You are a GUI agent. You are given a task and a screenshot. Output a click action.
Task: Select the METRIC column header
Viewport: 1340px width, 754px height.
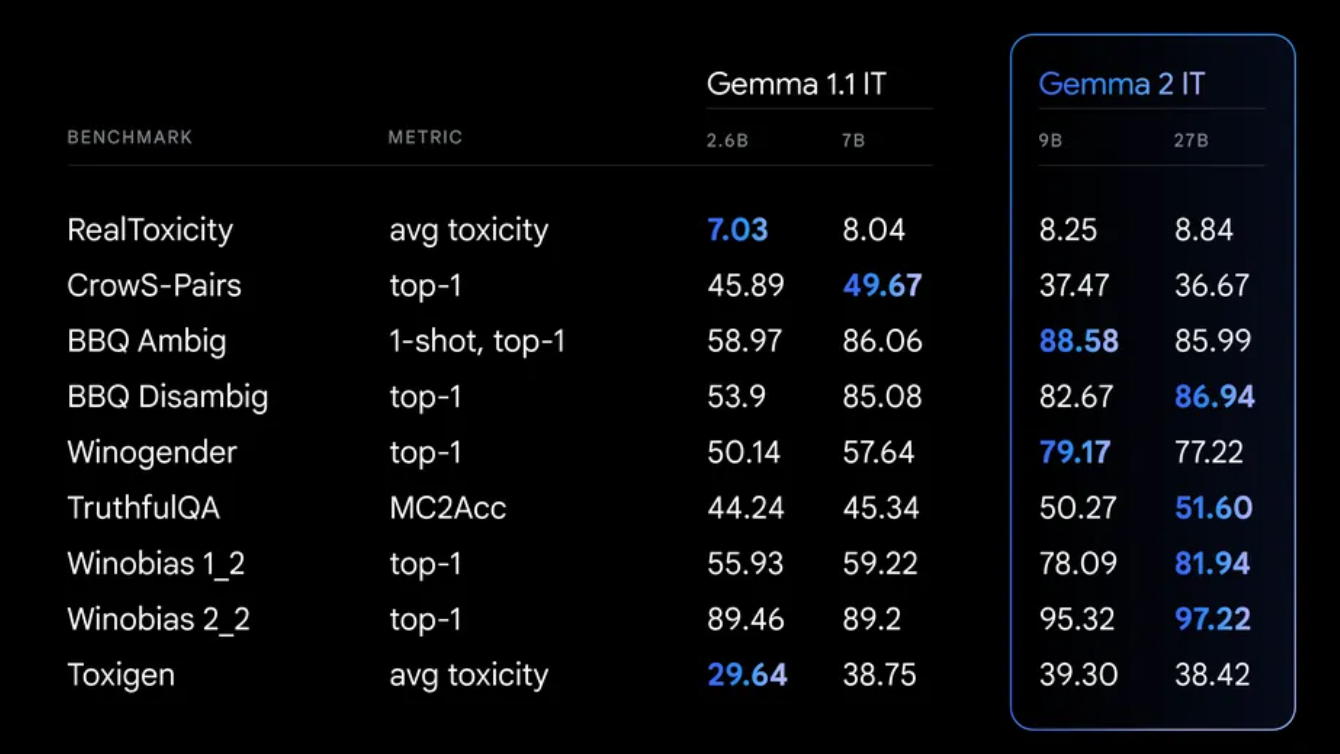coord(425,138)
